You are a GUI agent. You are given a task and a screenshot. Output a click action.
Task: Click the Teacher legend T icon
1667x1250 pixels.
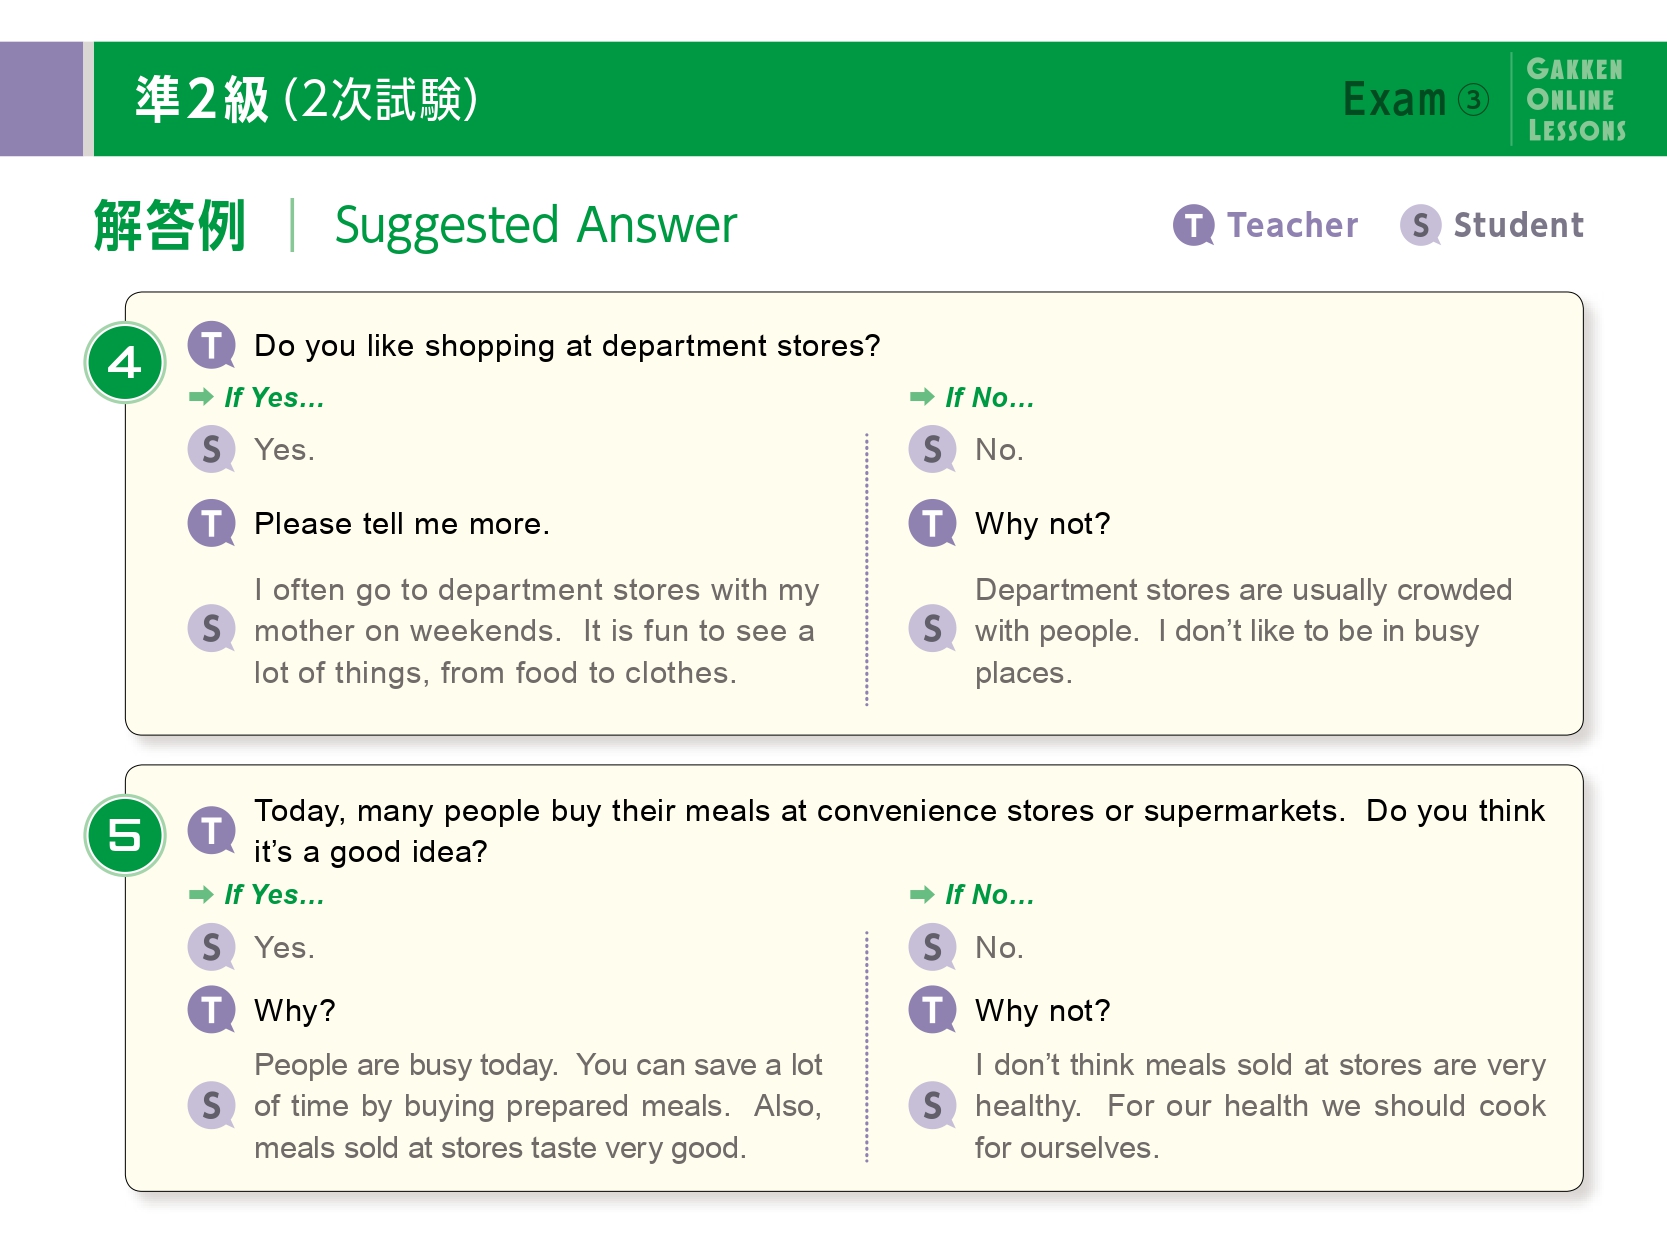1193,225
